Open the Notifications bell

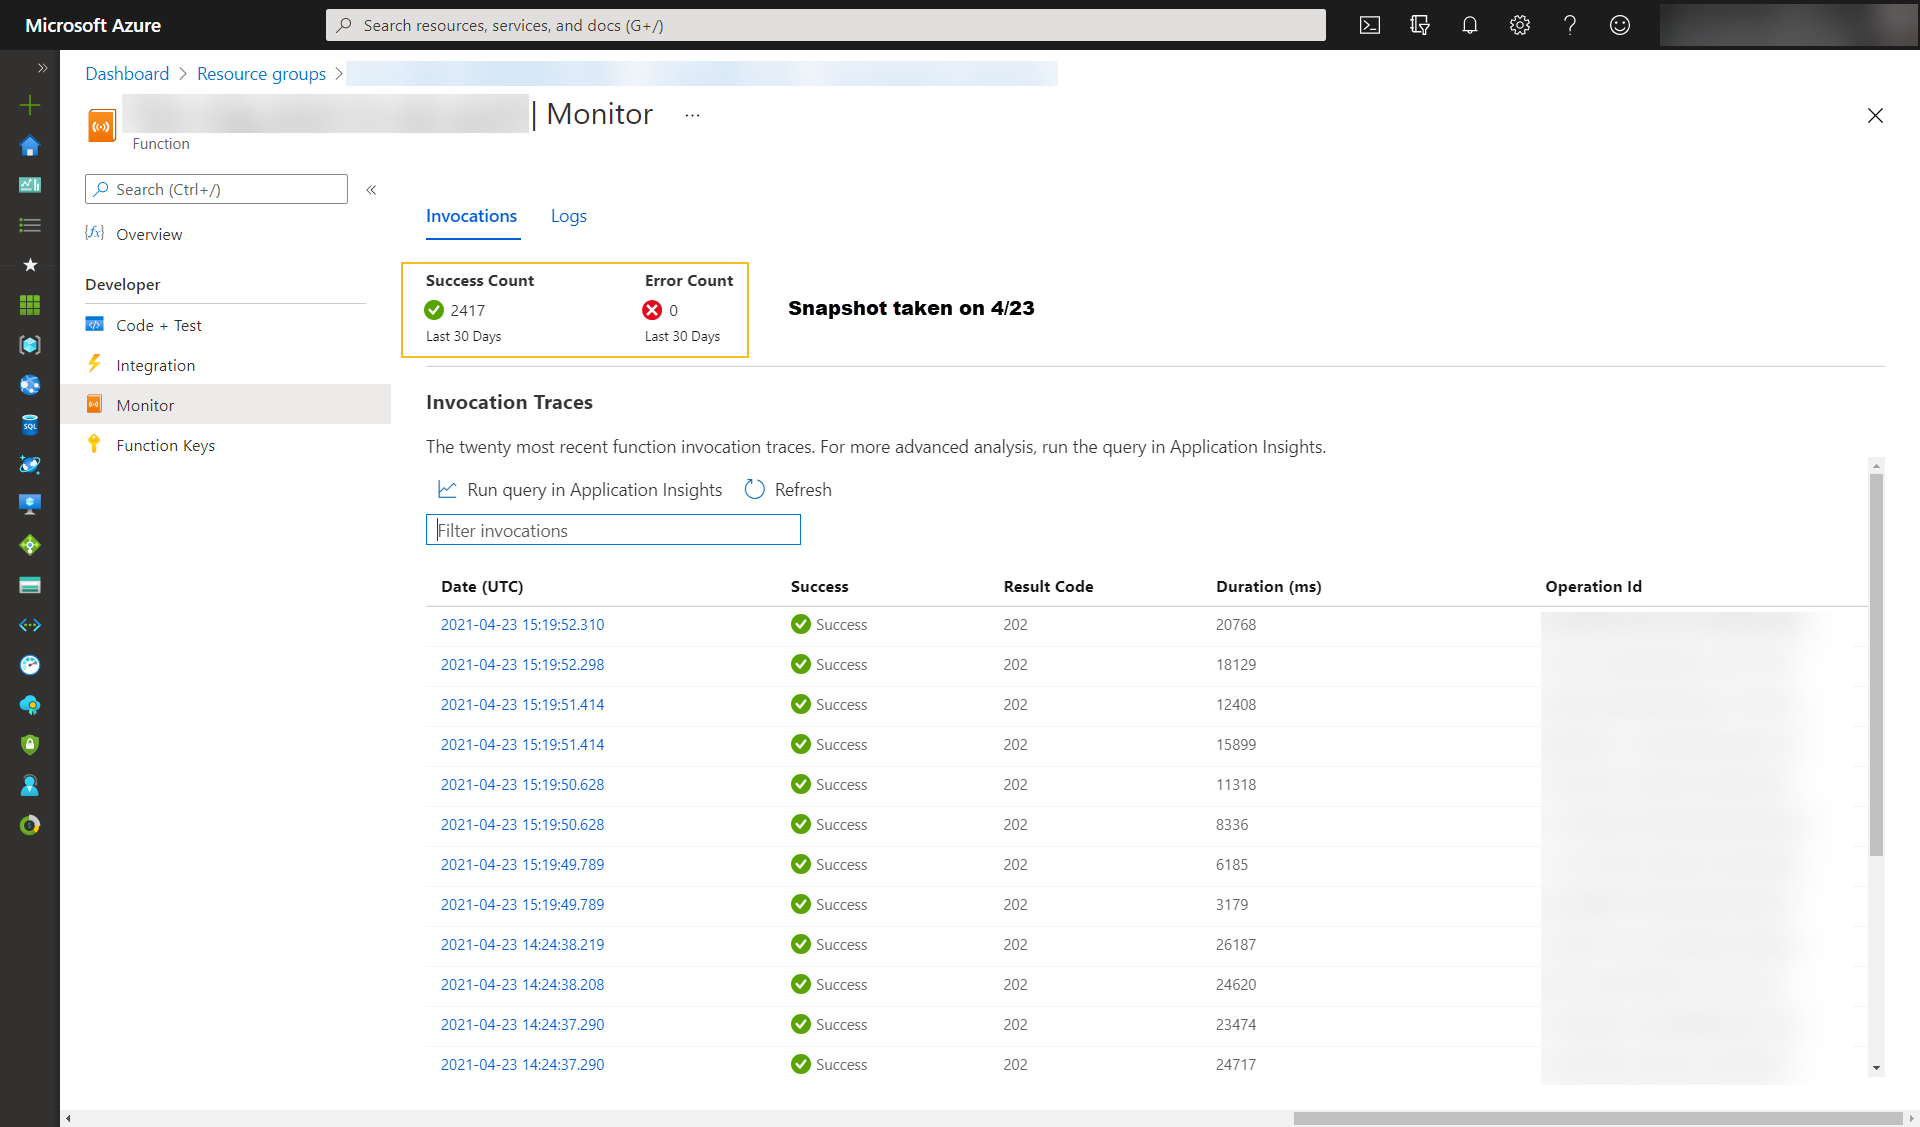pyautogui.click(x=1469, y=25)
